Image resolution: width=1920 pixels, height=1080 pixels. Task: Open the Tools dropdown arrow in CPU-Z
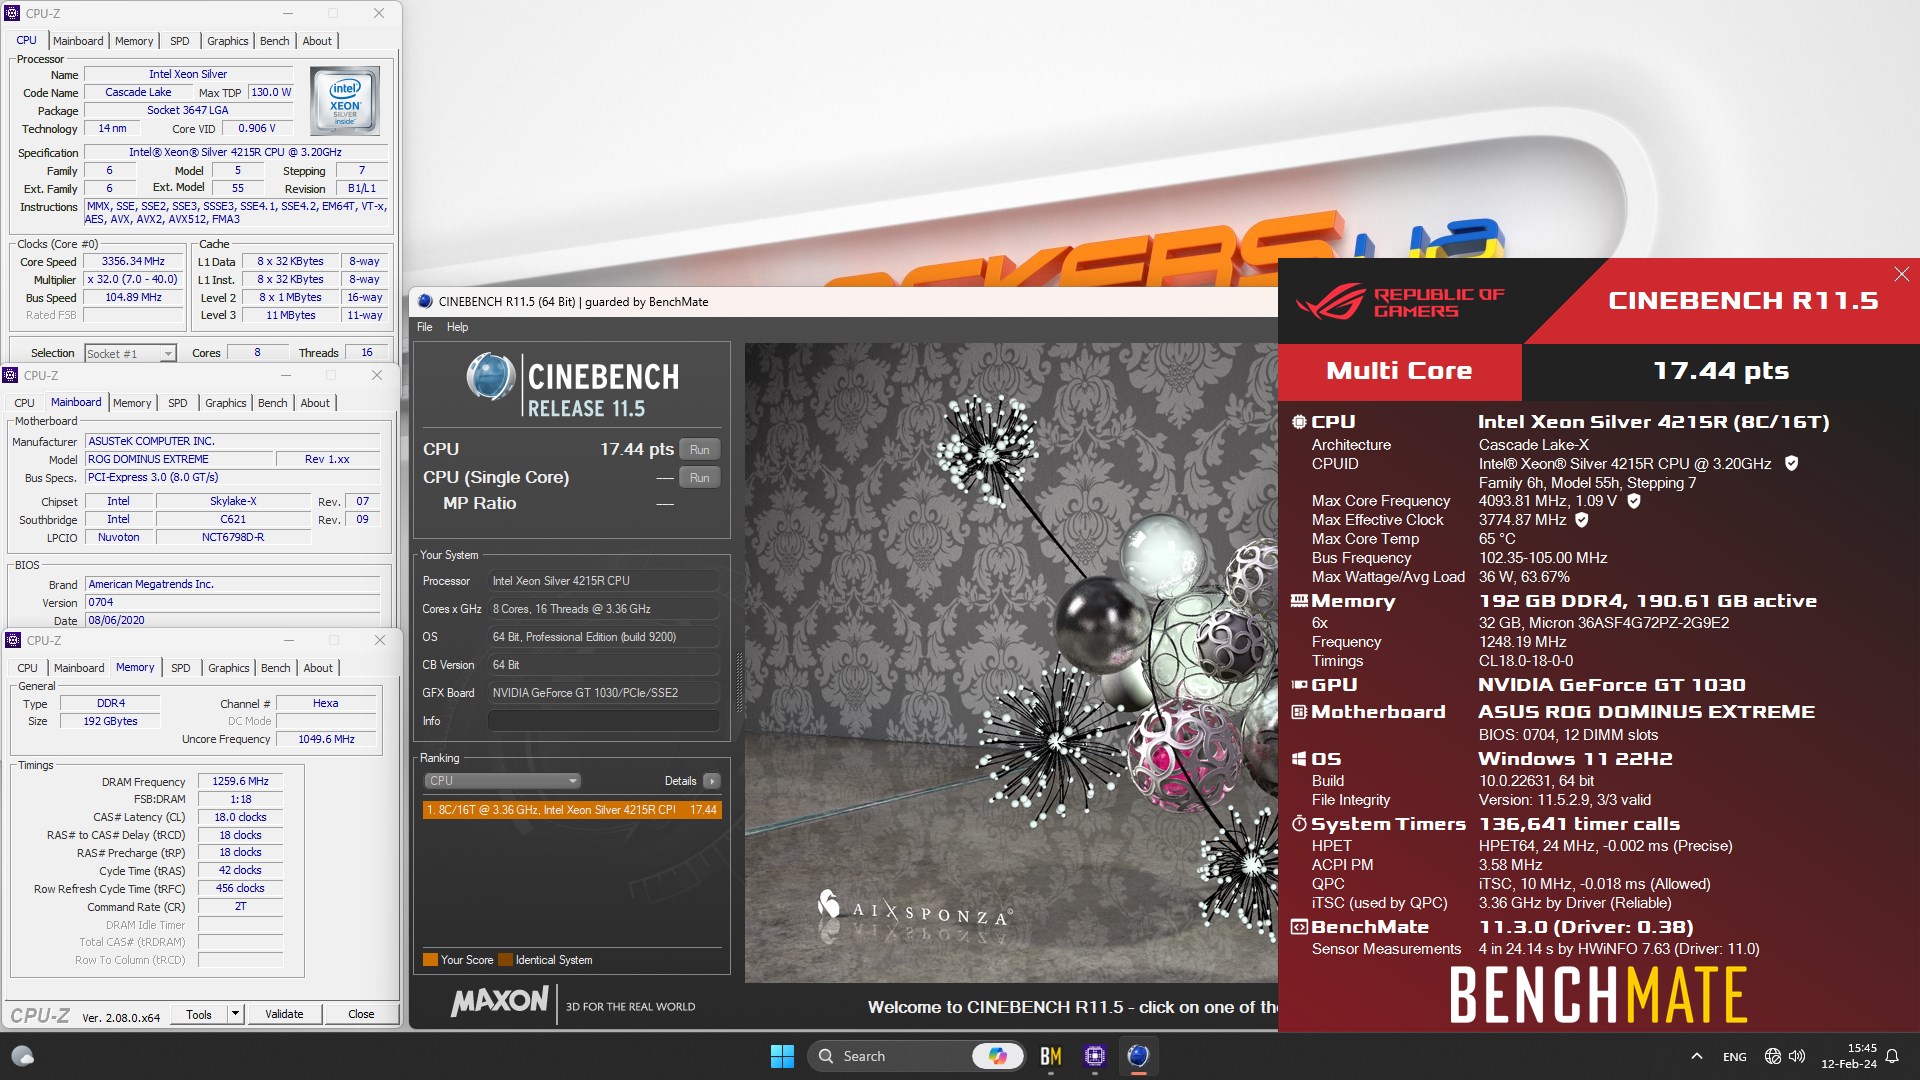coord(235,1014)
